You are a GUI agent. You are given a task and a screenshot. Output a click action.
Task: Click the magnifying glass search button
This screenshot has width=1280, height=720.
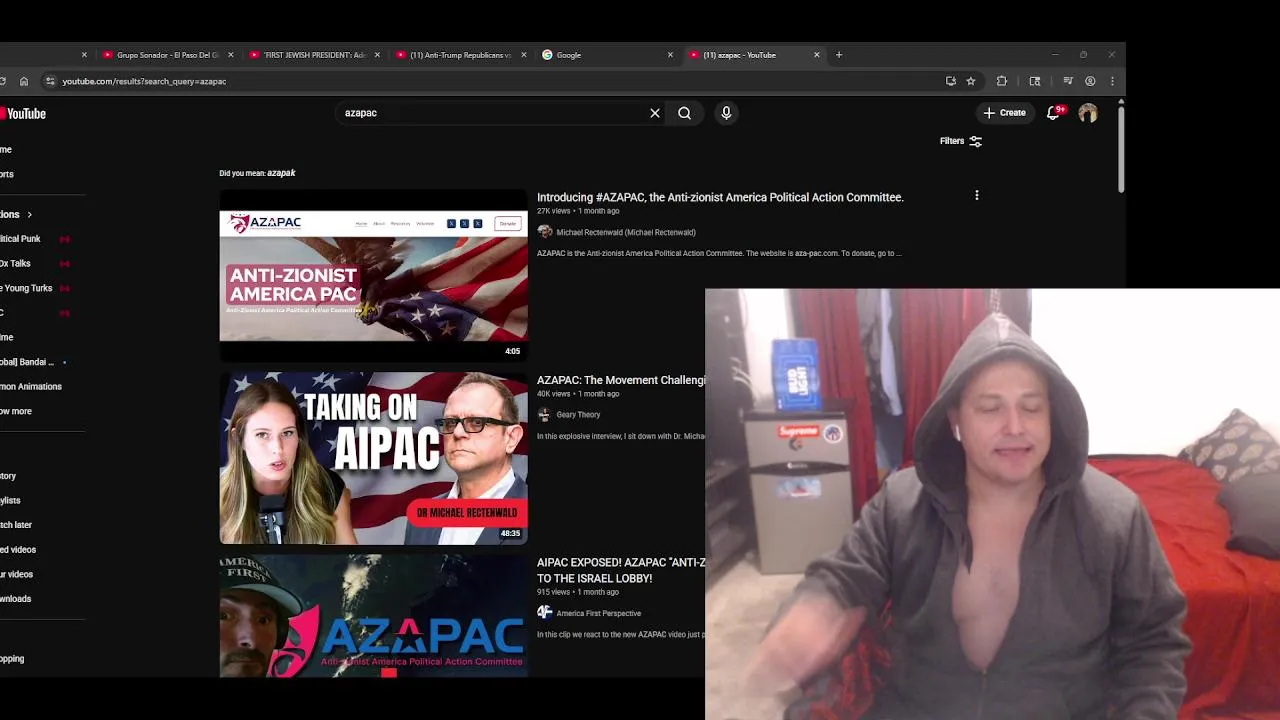click(684, 113)
